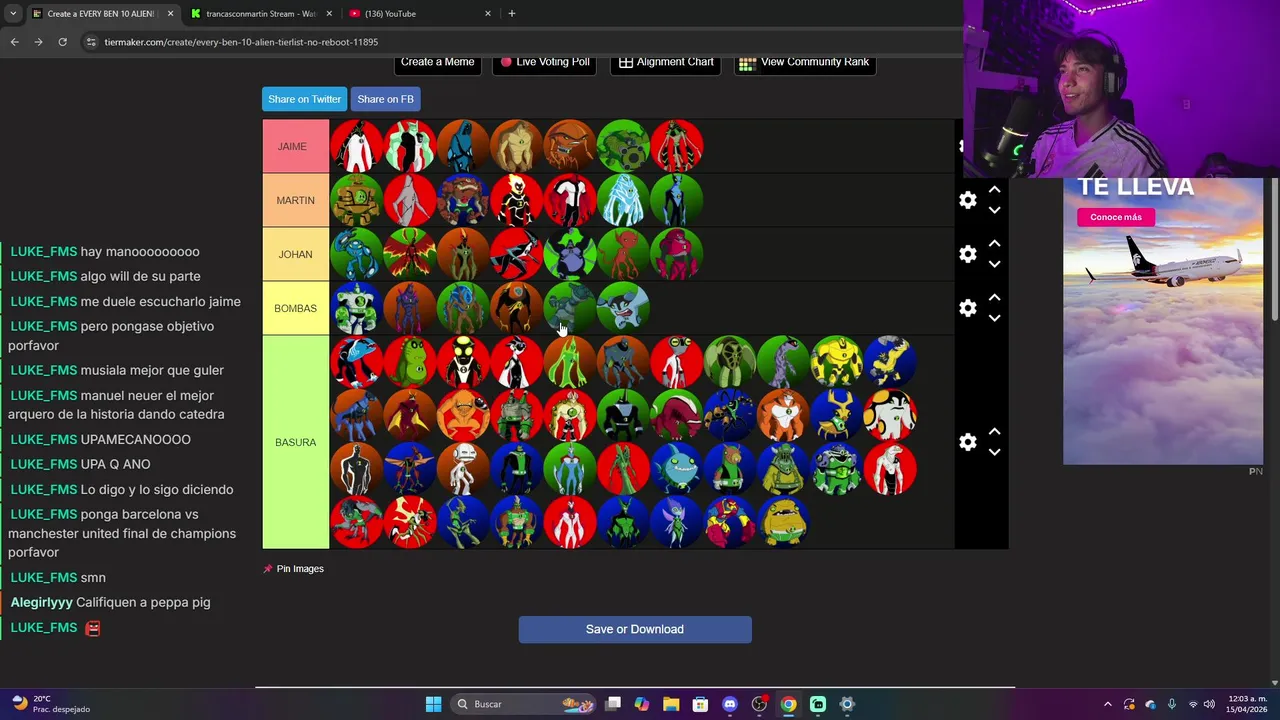Go back in browser history
The height and width of the screenshot is (720, 1280).
14,42
